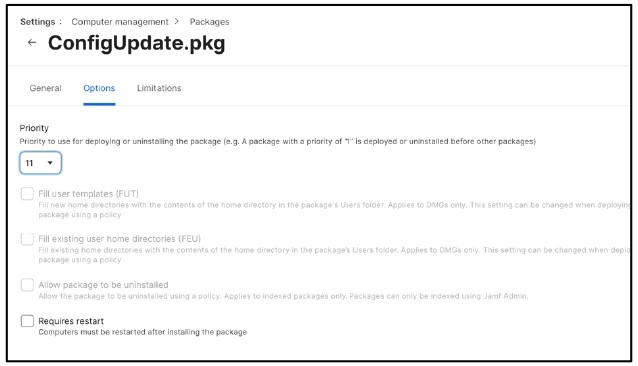
Task: Click the Requires restart label text
Action: [71, 321]
